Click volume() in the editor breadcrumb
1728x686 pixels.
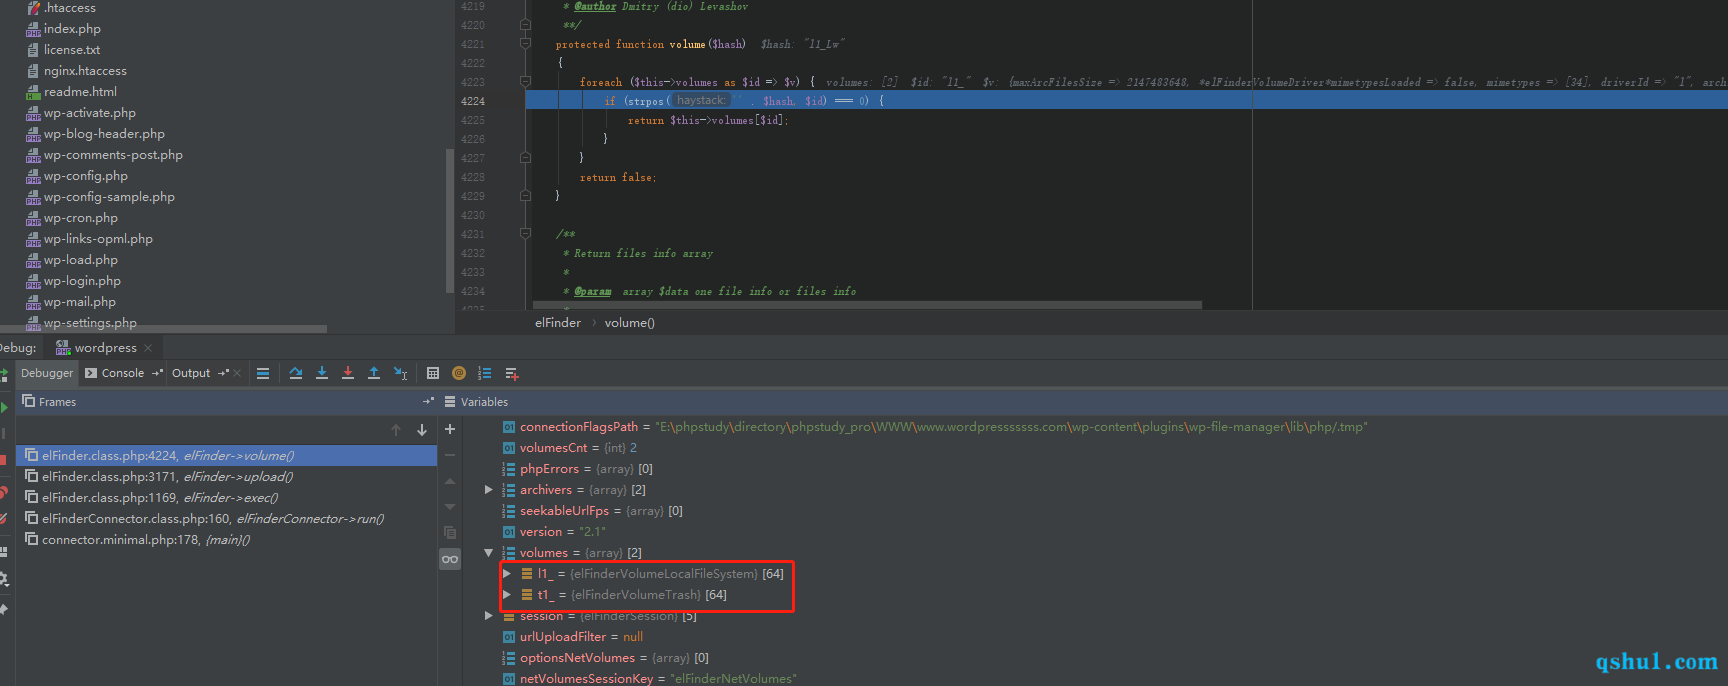pos(629,323)
